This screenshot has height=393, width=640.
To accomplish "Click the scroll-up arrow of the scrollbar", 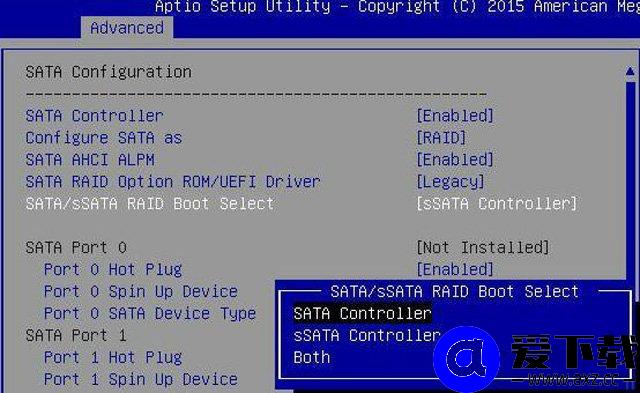I will (630, 71).
